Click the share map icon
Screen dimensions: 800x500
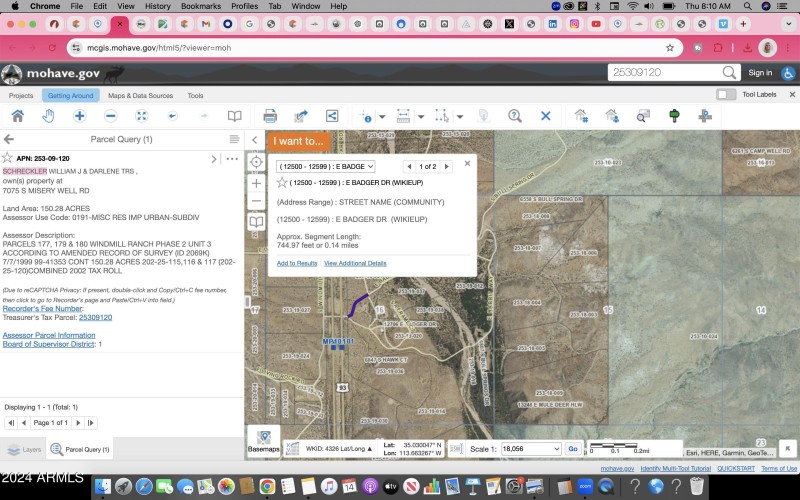point(332,116)
